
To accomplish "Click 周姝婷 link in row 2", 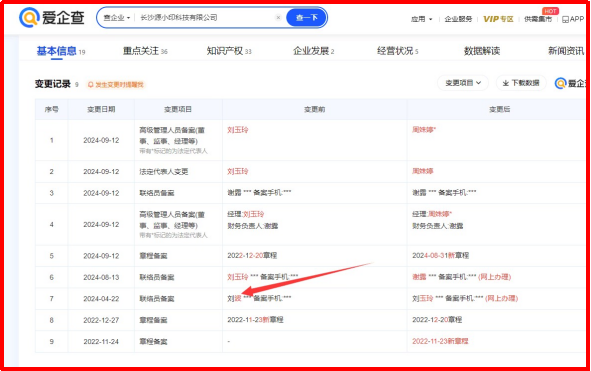I will point(423,171).
